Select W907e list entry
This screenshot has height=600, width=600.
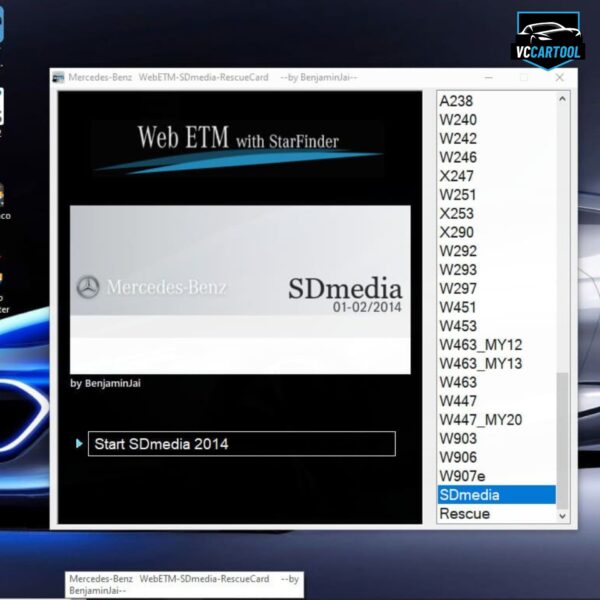(496, 476)
